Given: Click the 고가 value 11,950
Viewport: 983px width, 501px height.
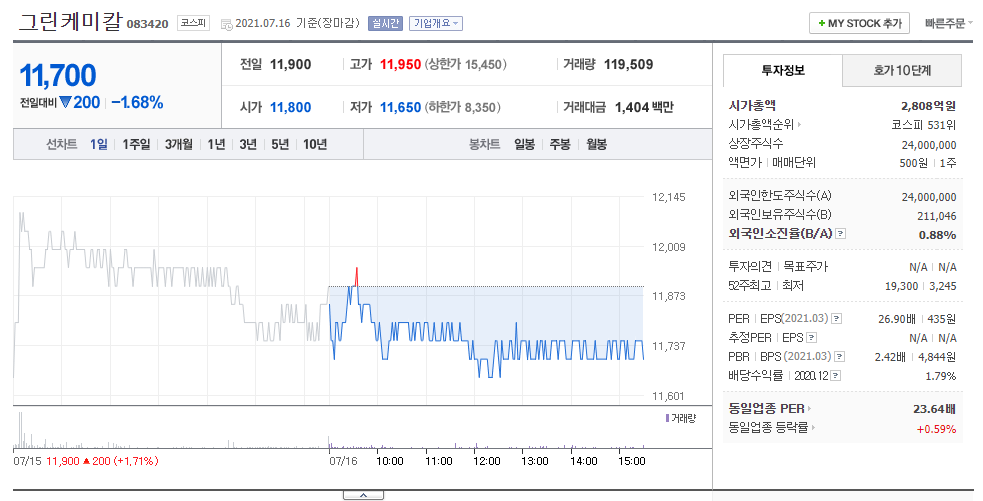Looking at the screenshot, I should click(400, 65).
